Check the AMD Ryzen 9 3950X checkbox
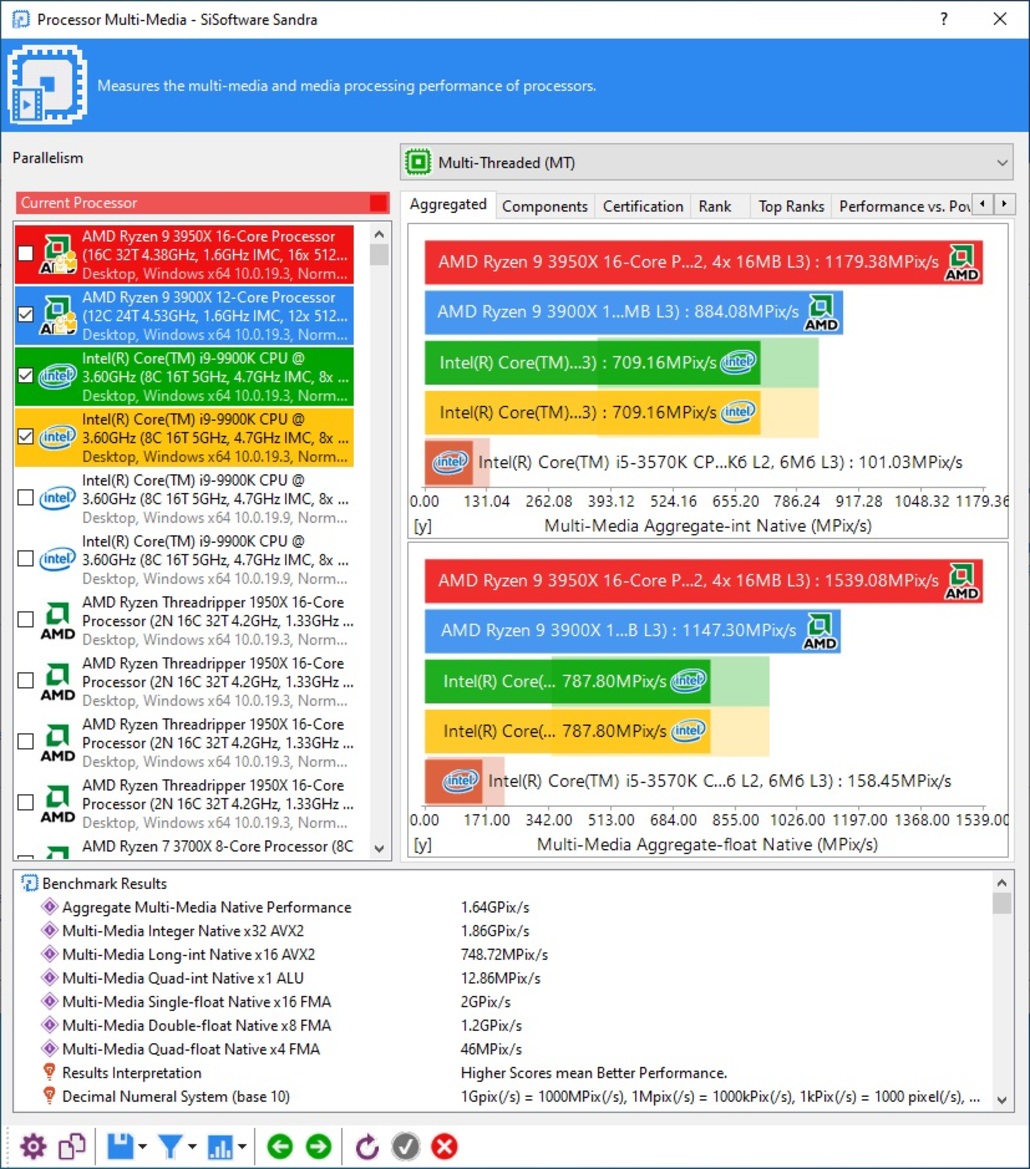The image size is (1030, 1169). click(25, 253)
